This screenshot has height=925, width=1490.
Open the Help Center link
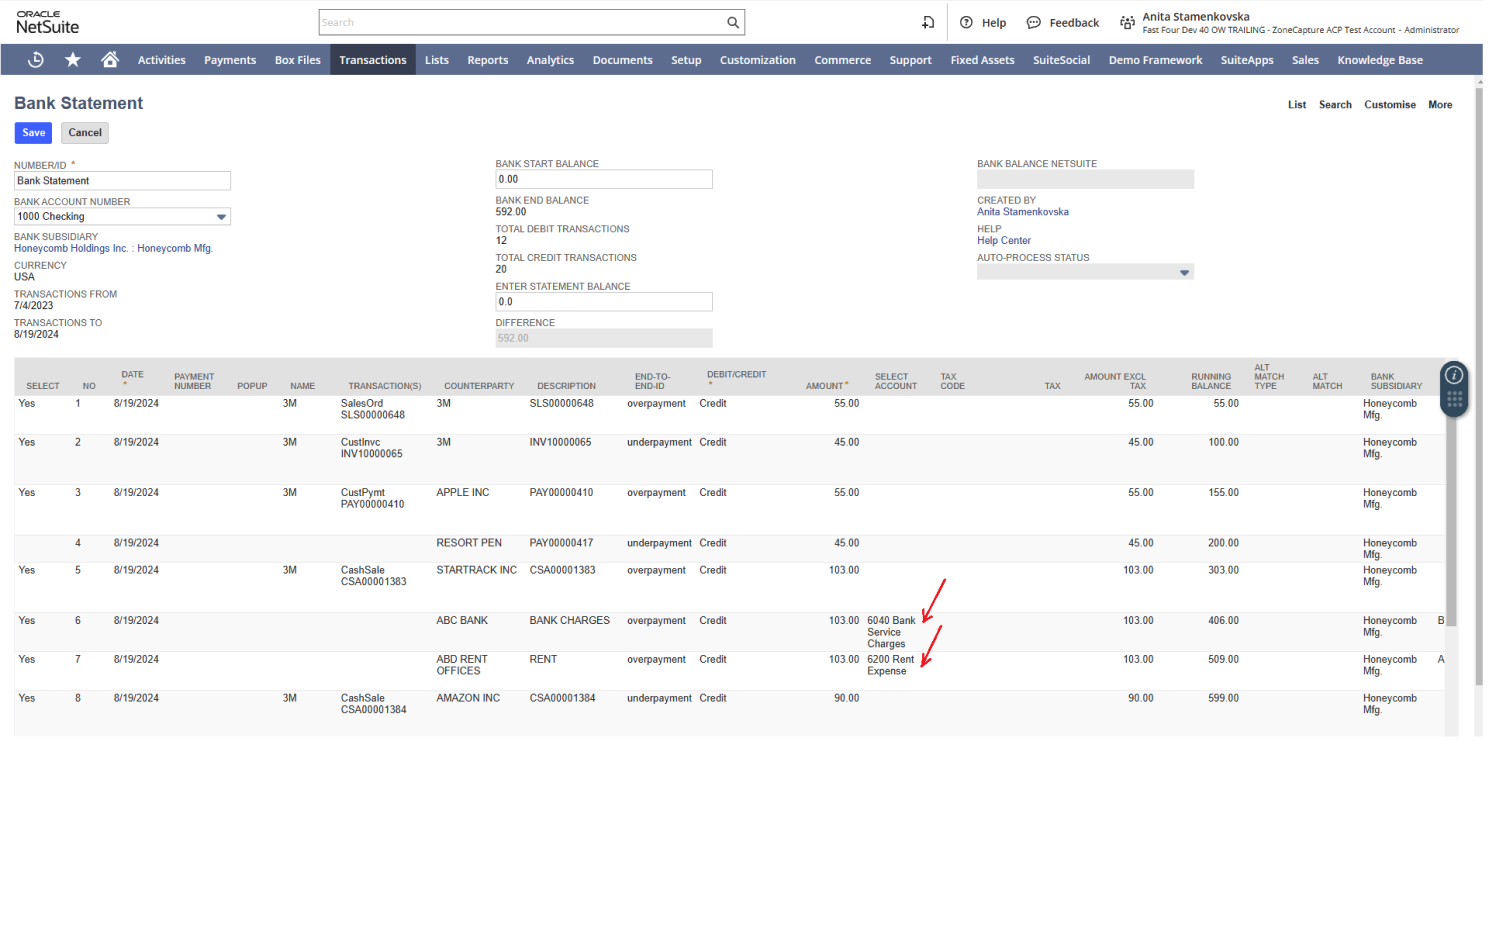[1004, 241]
